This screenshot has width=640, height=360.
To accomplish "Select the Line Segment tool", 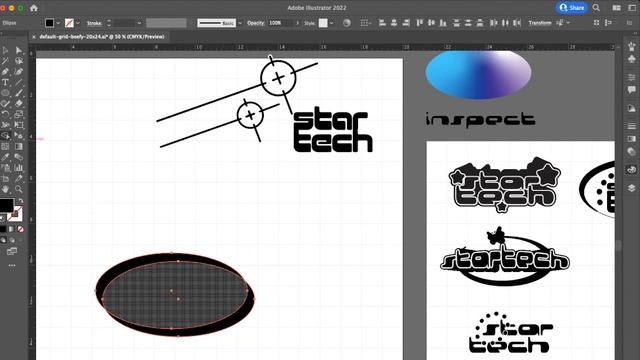I will tap(19, 82).
